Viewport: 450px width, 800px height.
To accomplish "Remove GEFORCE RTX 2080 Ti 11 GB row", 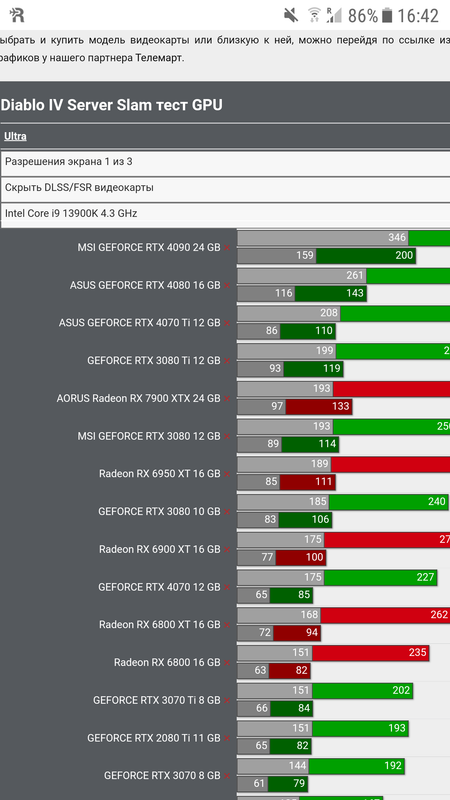I will coord(227,738).
